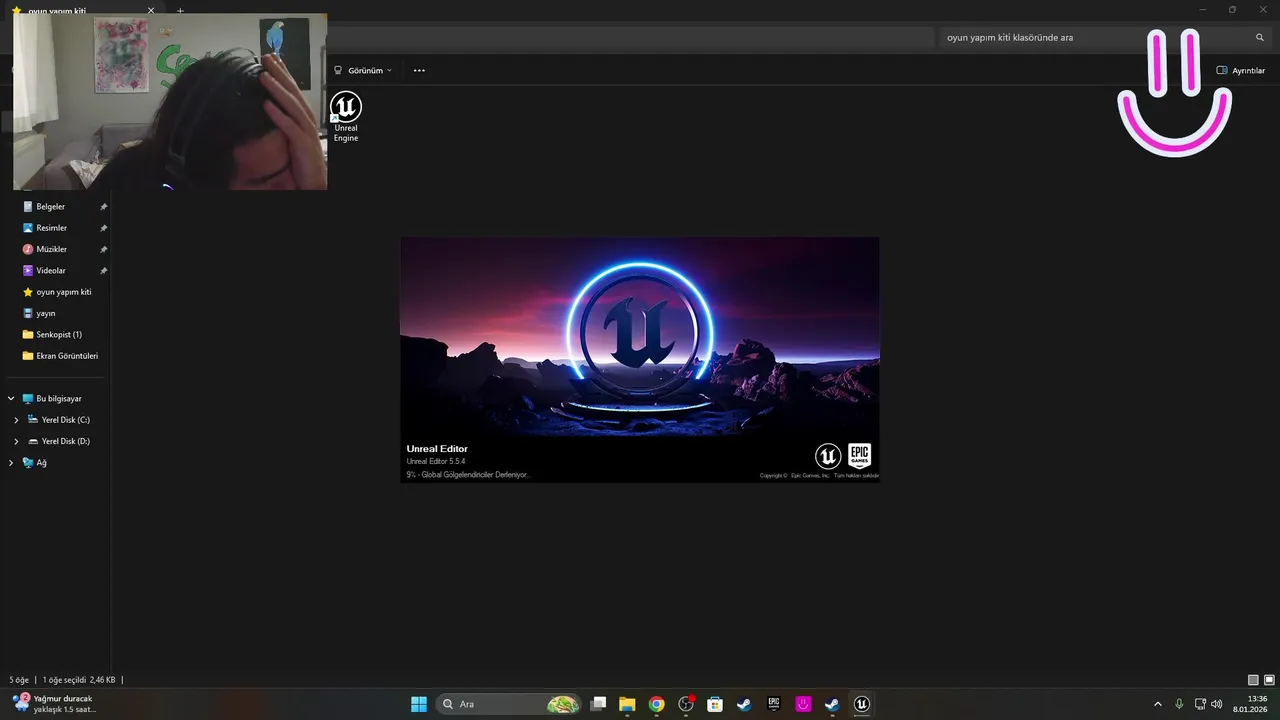Screen dimensions: 1280x720
Task: Open Ekran Görüntüleri folder in sidebar
Action: click(x=58, y=356)
